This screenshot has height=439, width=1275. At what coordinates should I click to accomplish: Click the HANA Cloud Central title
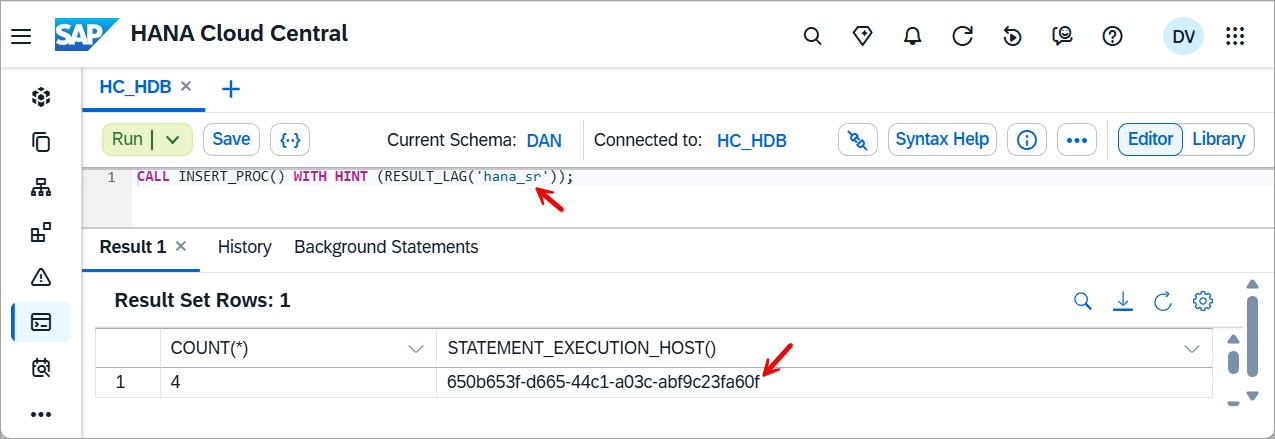[239, 33]
